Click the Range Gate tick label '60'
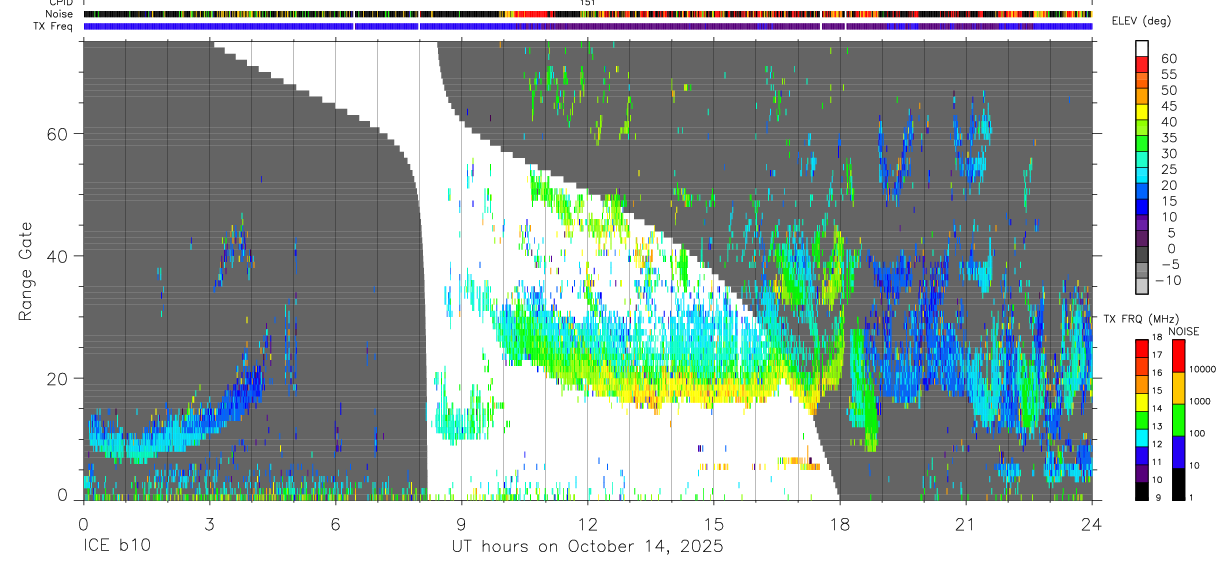The height and width of the screenshot is (567, 1228). tap(59, 134)
